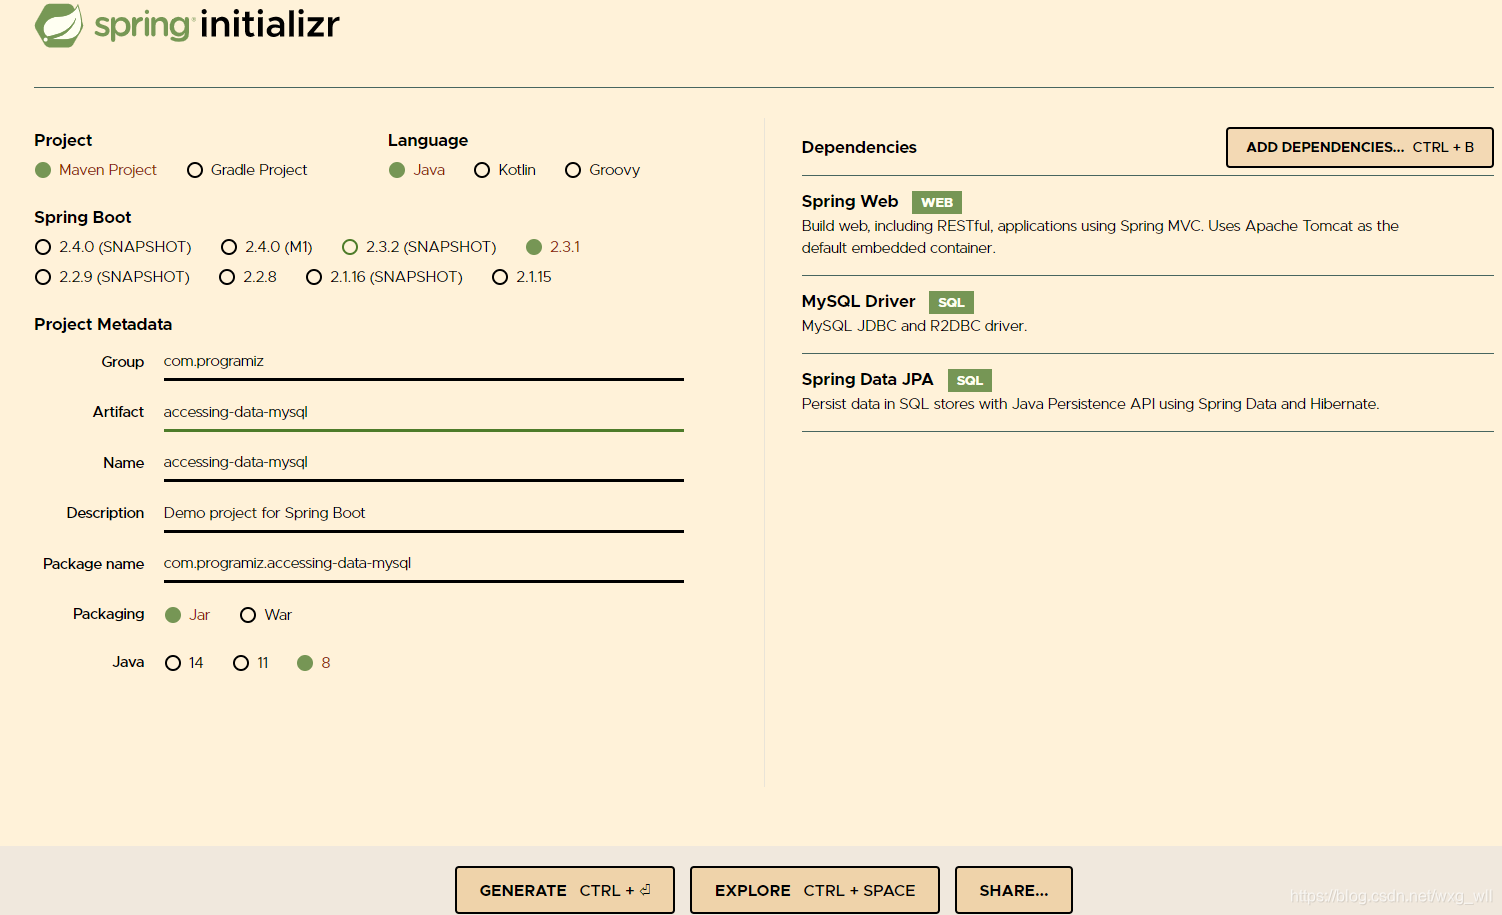
Task: Click the spring initializr title text
Action: coord(217,24)
